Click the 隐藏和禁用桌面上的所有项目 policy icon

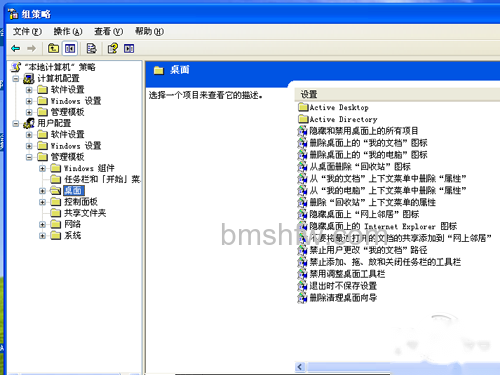tap(302, 131)
